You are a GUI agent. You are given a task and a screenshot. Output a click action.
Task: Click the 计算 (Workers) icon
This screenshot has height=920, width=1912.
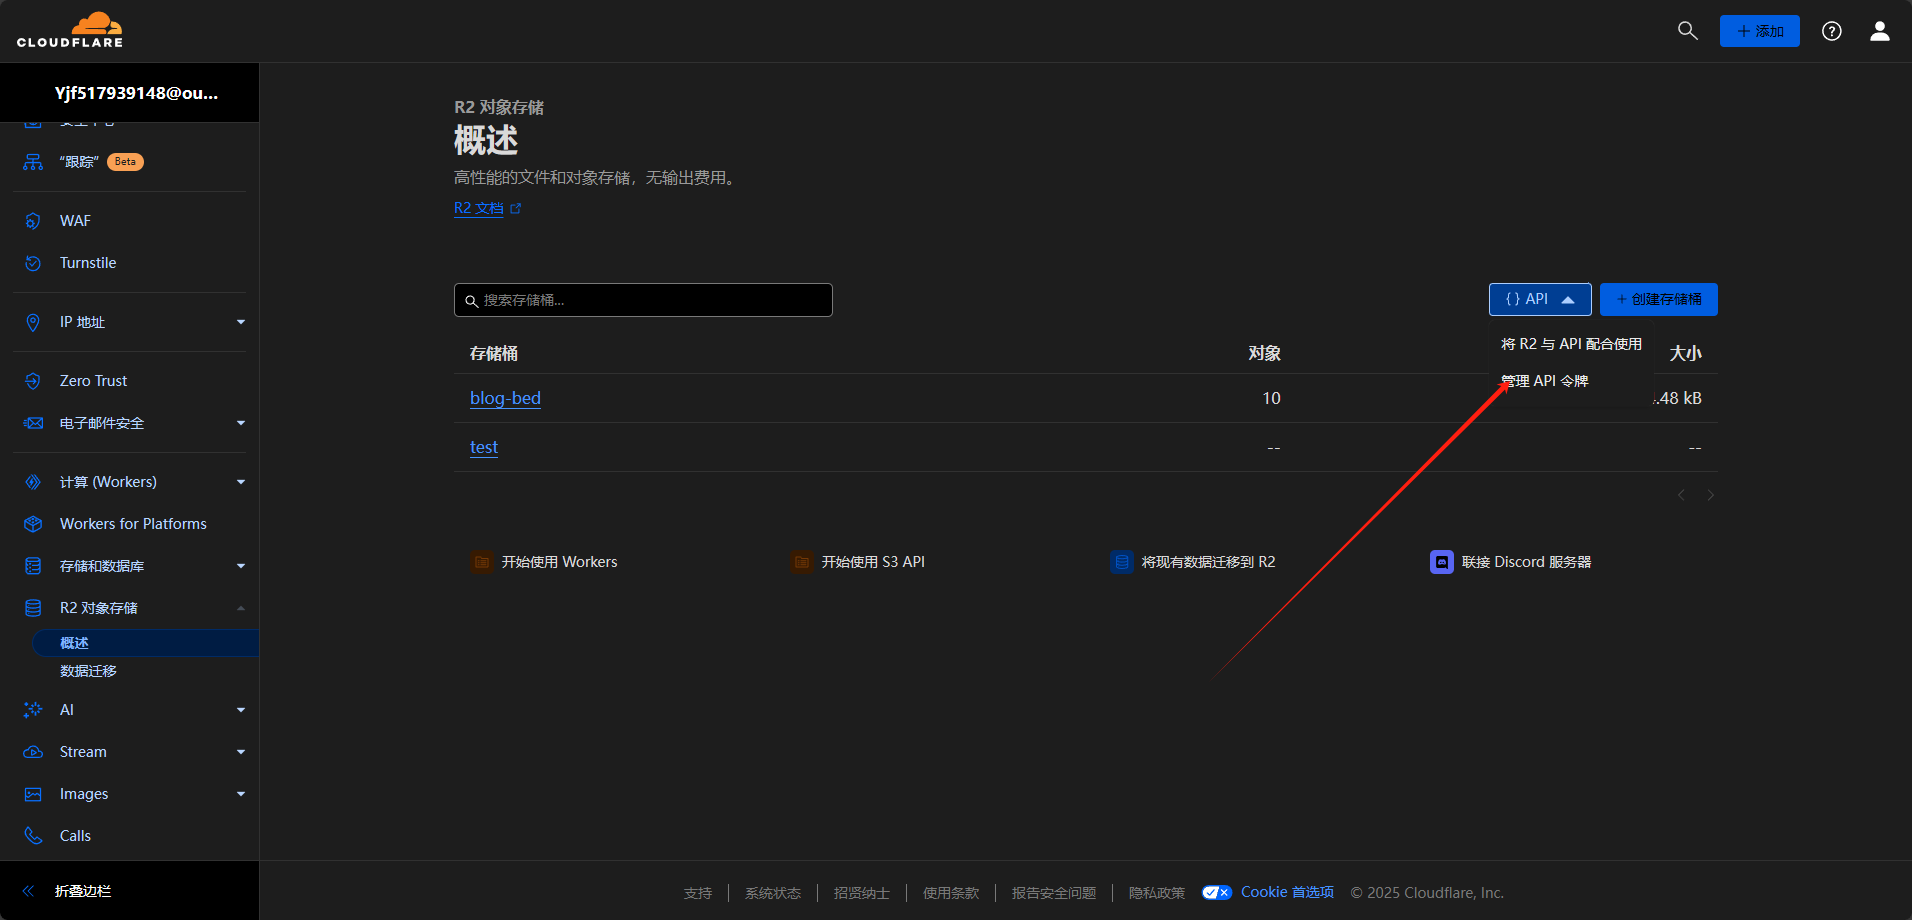pyautogui.click(x=33, y=482)
